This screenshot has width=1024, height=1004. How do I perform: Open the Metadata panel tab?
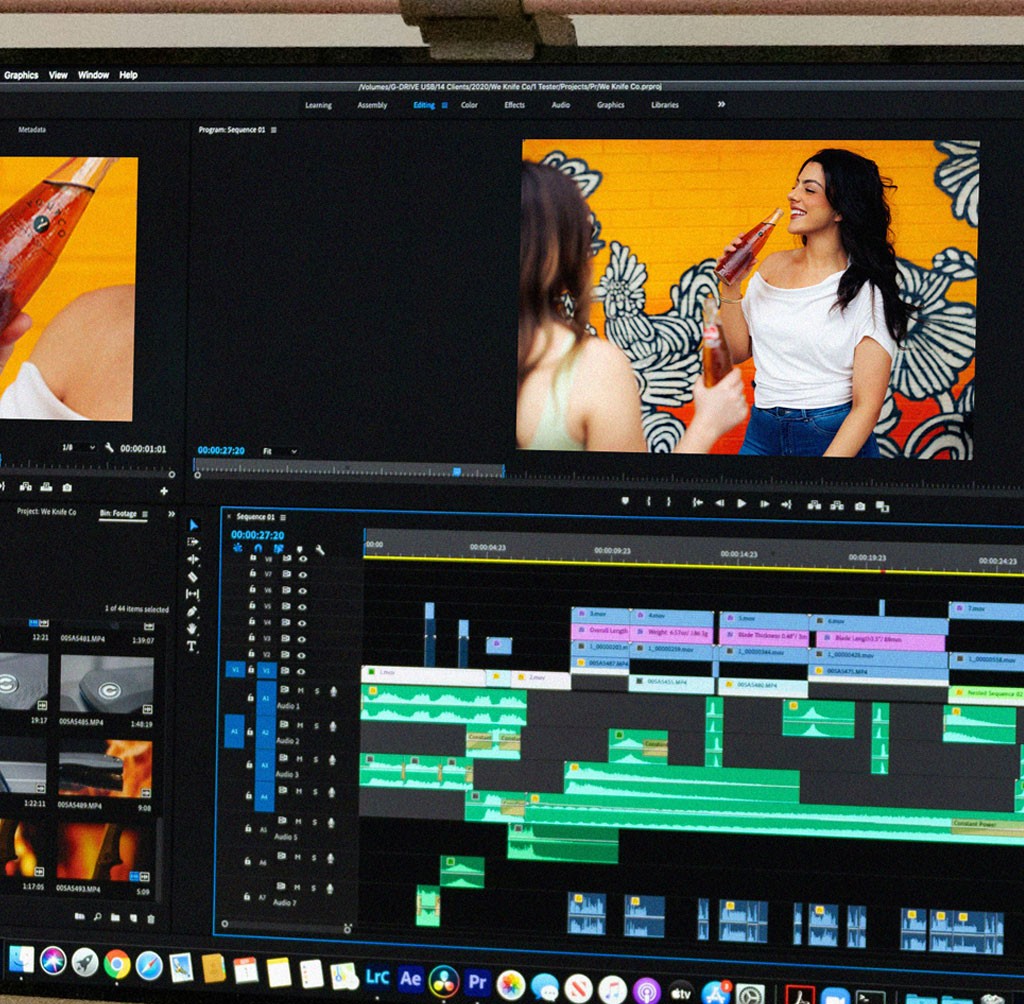32,129
